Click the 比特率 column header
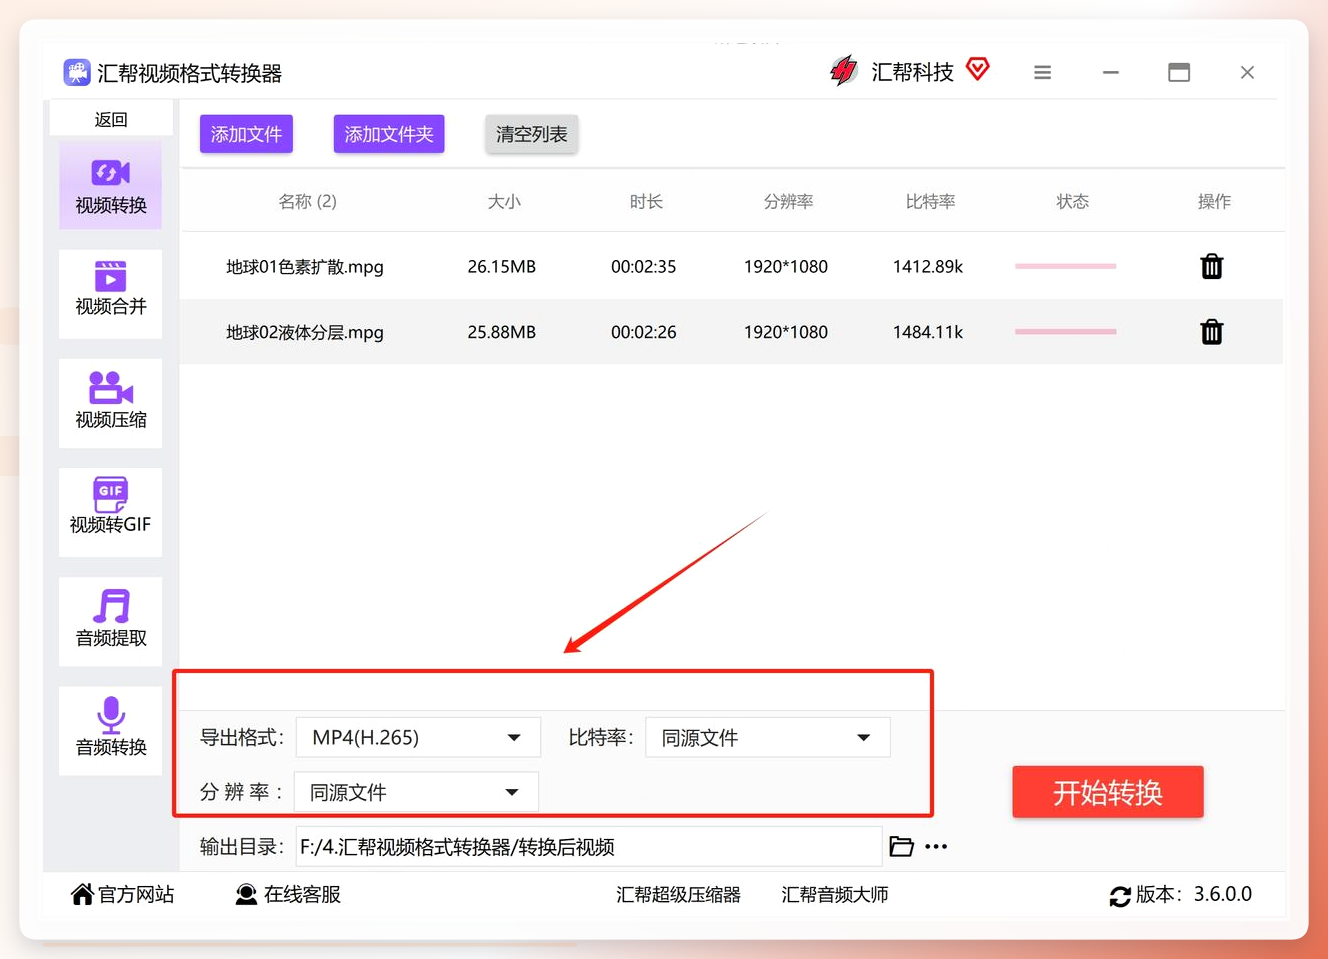 (x=930, y=201)
